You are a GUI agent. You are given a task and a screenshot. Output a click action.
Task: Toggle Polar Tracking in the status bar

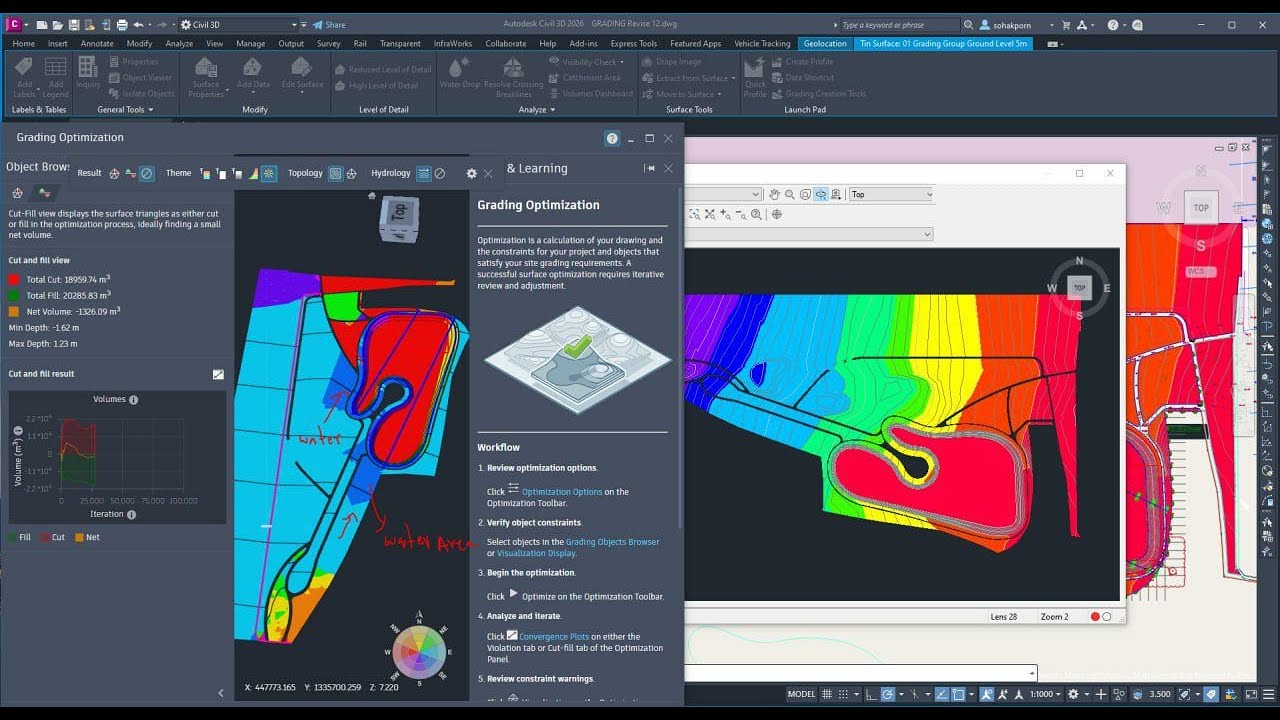point(888,694)
